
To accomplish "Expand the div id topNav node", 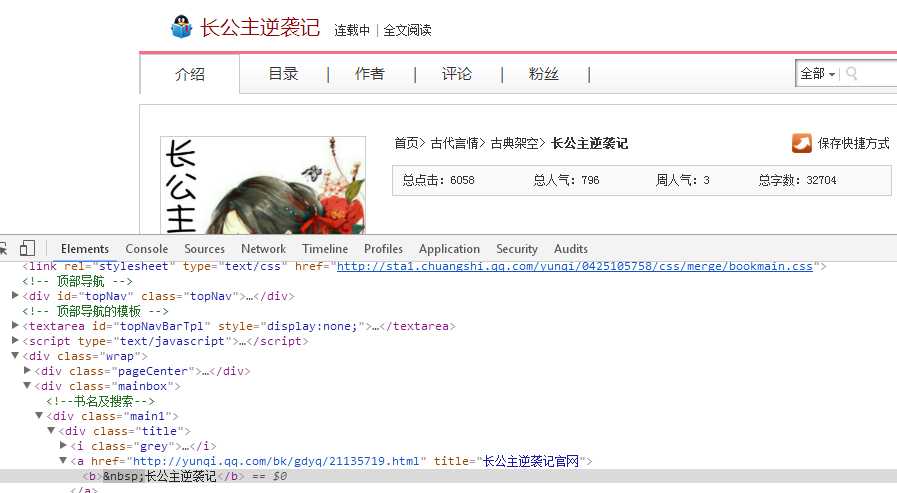I will click(15, 296).
